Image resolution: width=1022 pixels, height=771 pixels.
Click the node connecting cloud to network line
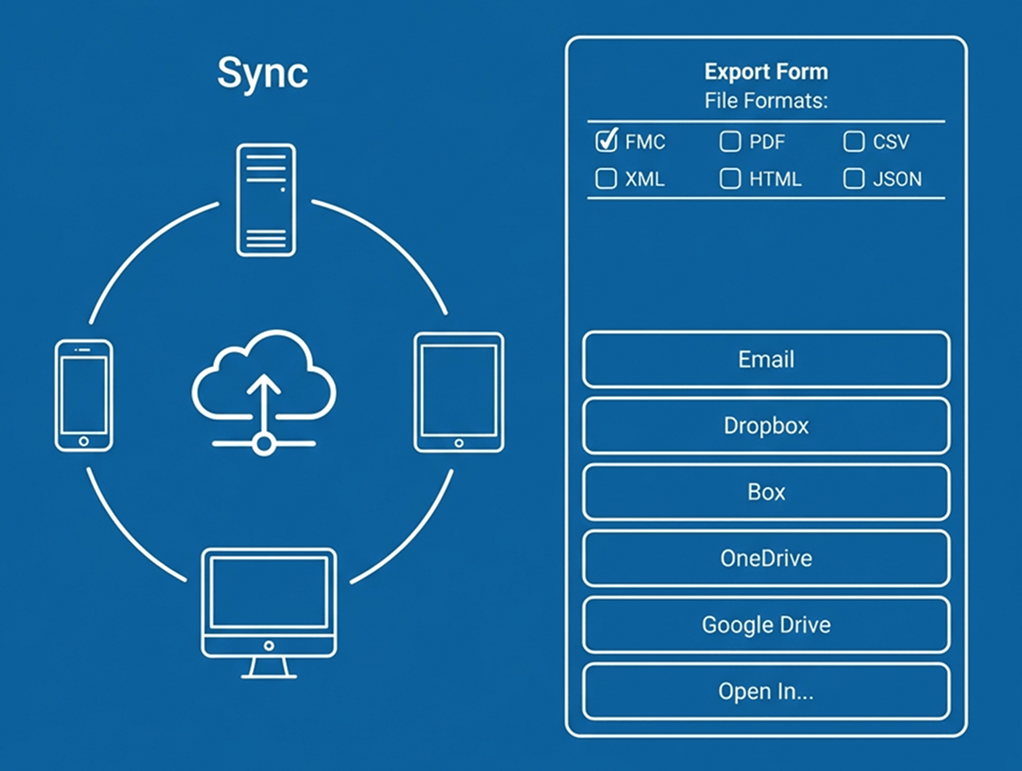pos(265,443)
